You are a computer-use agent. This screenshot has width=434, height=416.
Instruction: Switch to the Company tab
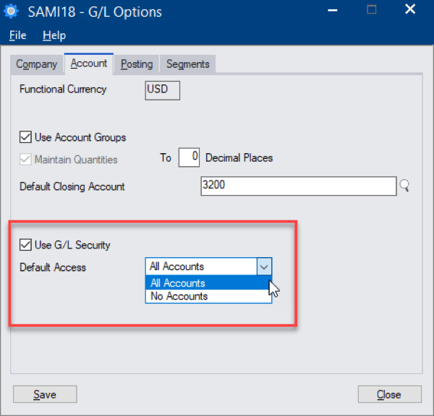tap(37, 64)
